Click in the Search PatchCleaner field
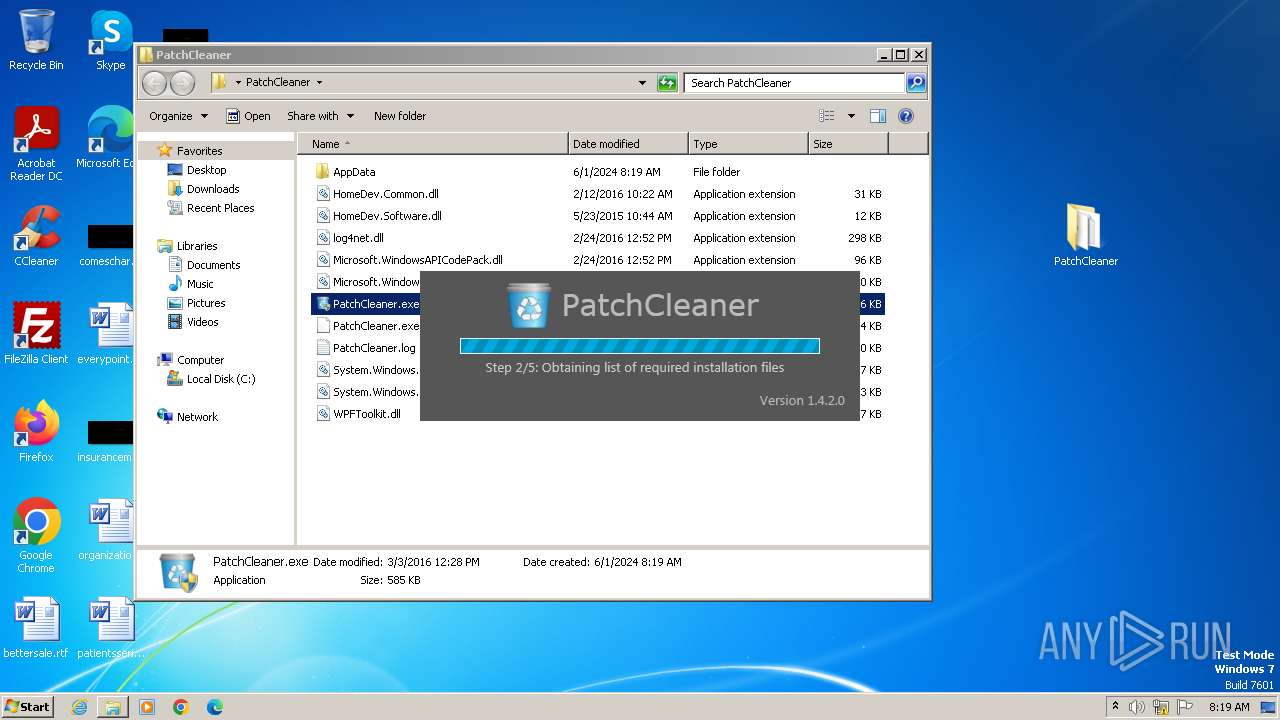The width and height of the screenshot is (1280, 720). tap(795, 83)
